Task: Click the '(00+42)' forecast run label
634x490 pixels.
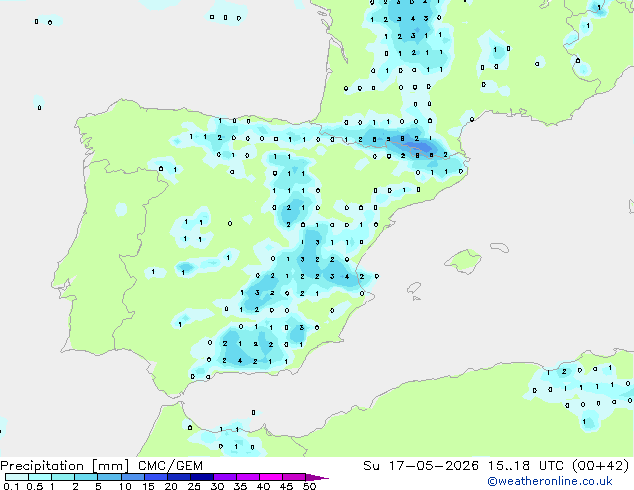Action: (600, 466)
